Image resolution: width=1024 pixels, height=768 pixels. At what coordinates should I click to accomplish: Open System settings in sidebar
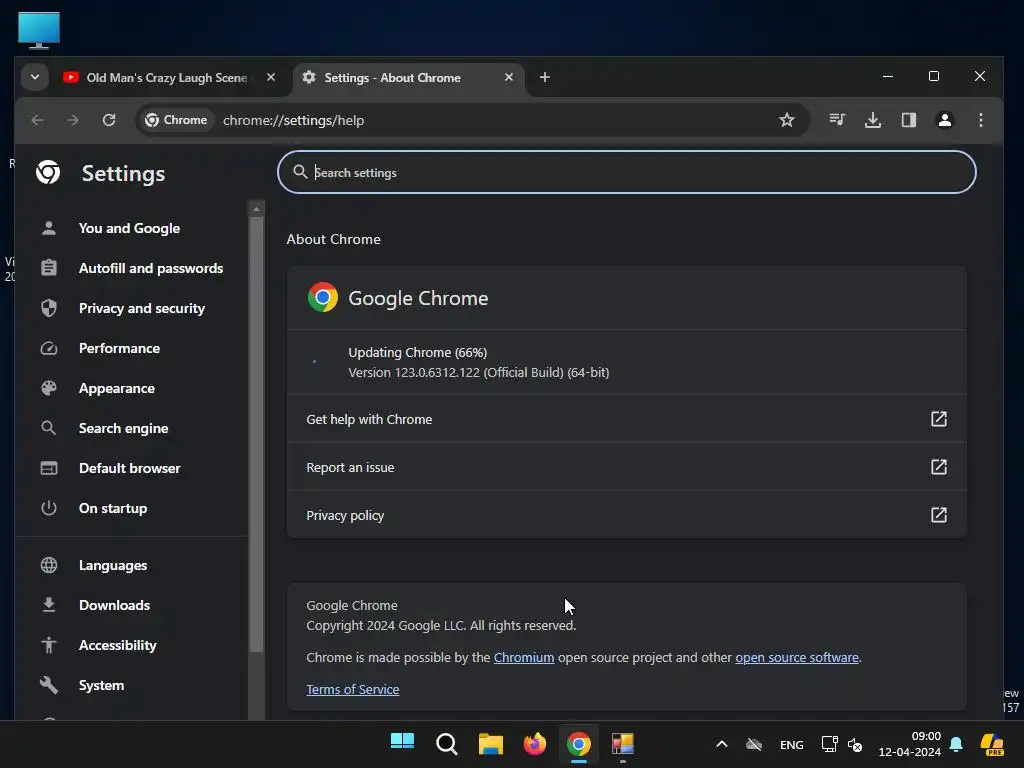(x=101, y=685)
